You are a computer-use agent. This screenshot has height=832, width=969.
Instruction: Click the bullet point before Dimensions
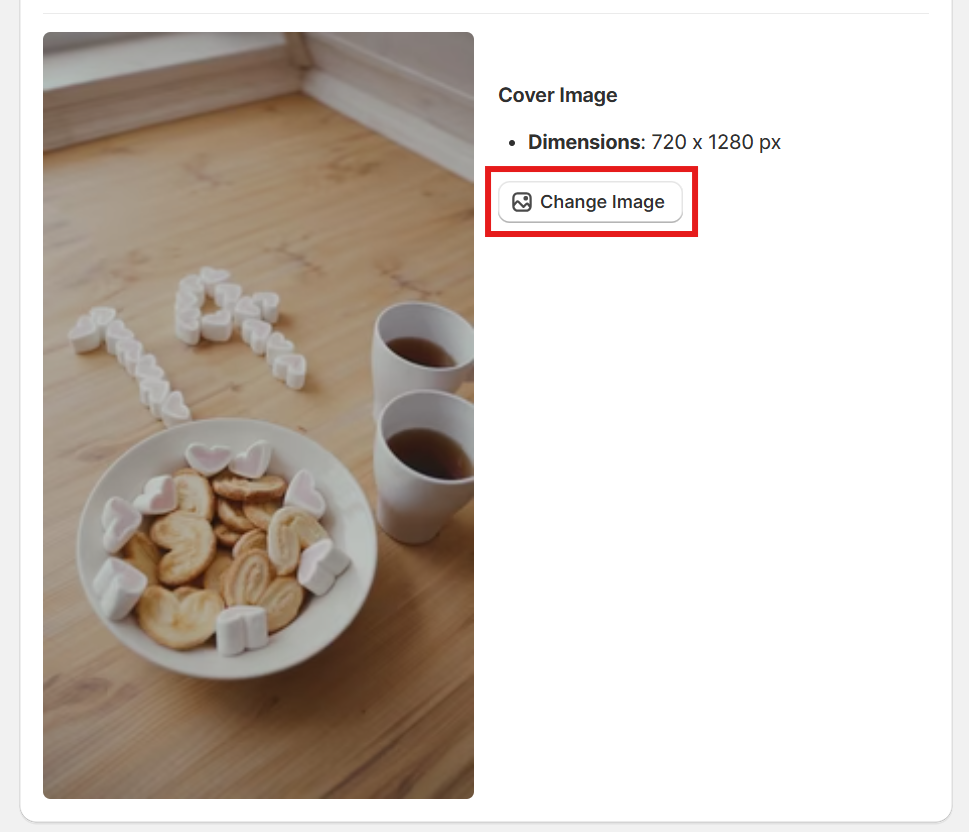click(x=512, y=143)
